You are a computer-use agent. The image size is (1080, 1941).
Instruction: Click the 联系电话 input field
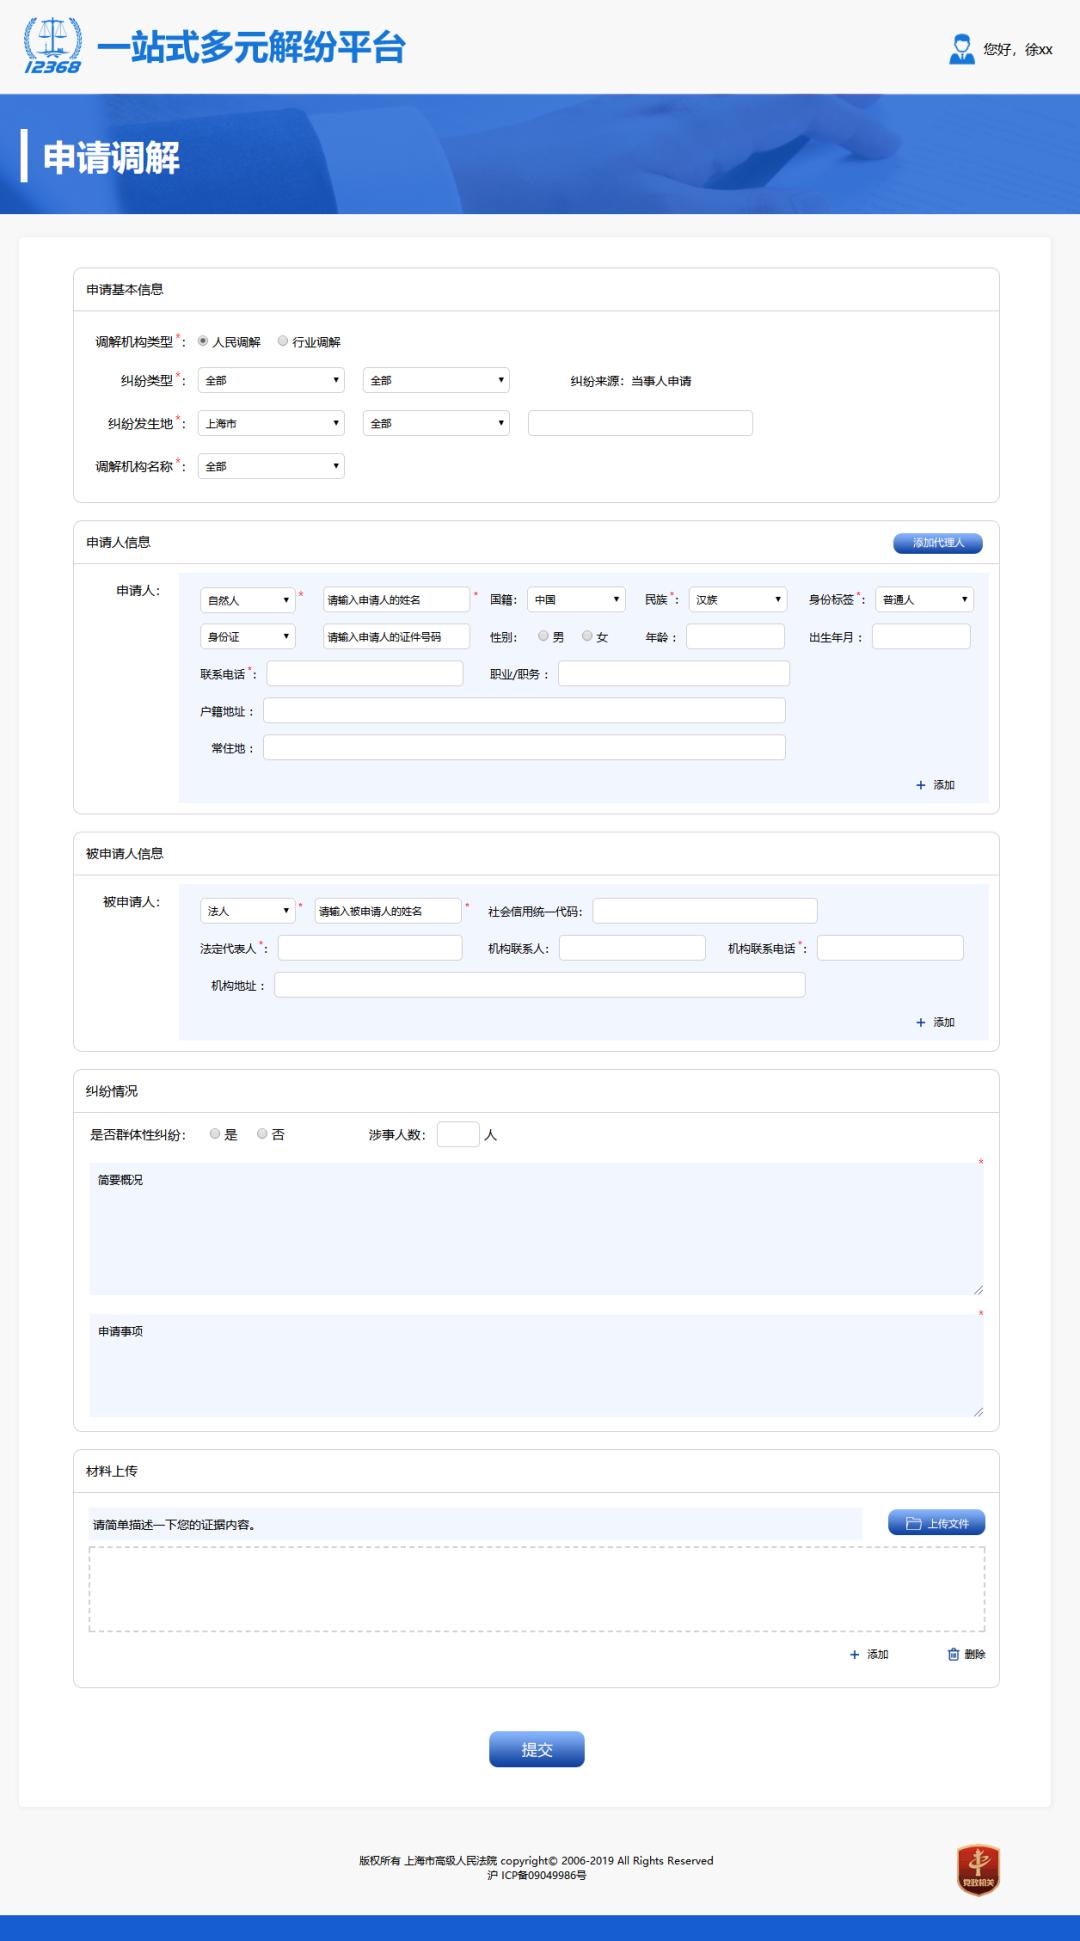pyautogui.click(x=364, y=674)
